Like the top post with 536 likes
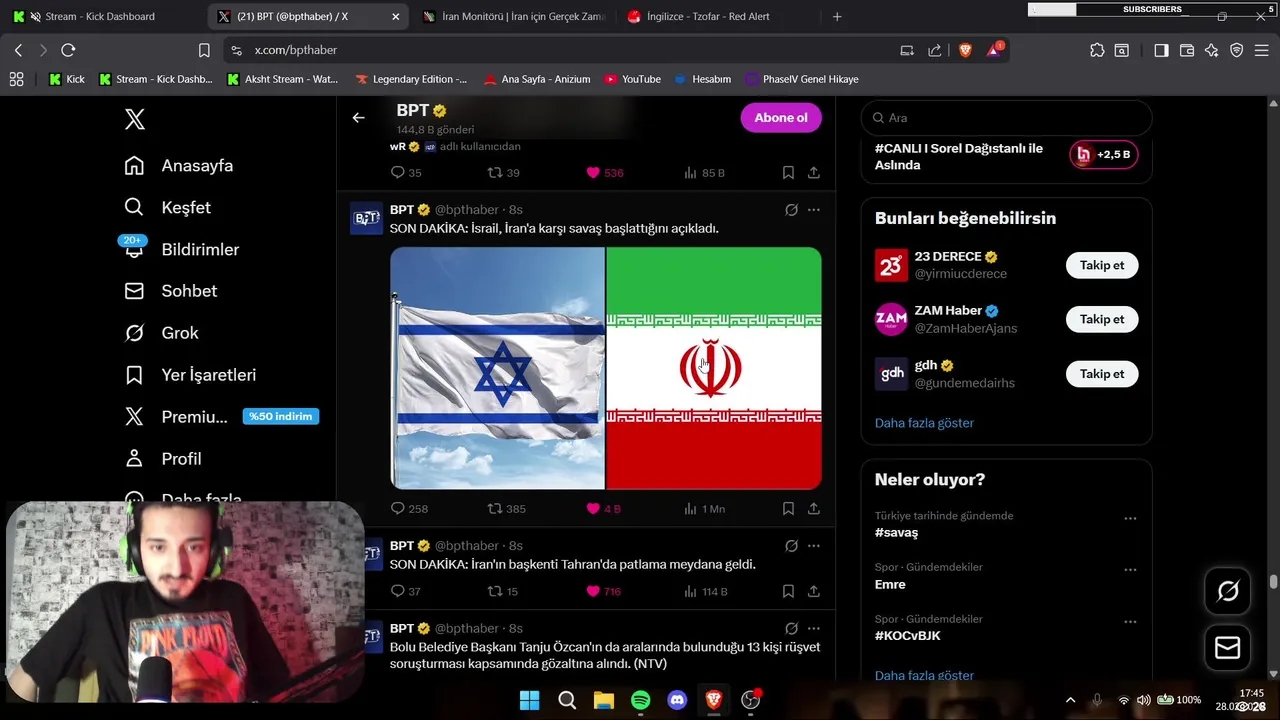 (604, 173)
